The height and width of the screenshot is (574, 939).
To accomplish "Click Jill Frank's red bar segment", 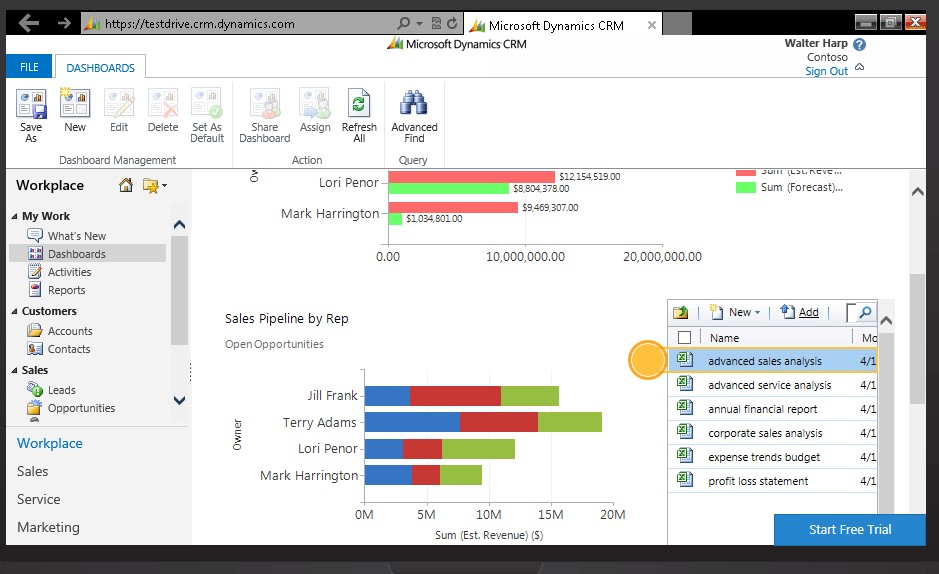I will [x=455, y=396].
